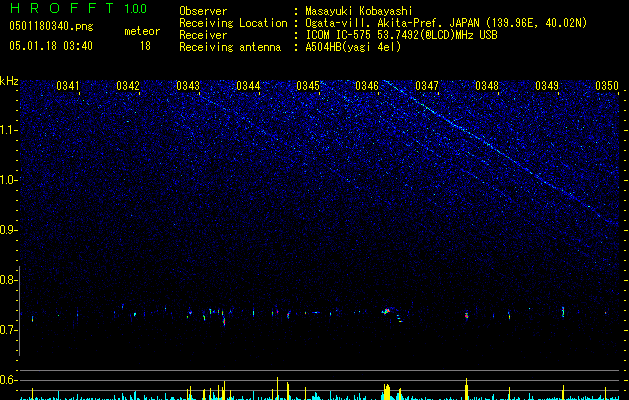This screenshot has height=400, width=629.
Task: Click the 0.8 kHz axis label
Action: pyautogui.click(x=8, y=280)
